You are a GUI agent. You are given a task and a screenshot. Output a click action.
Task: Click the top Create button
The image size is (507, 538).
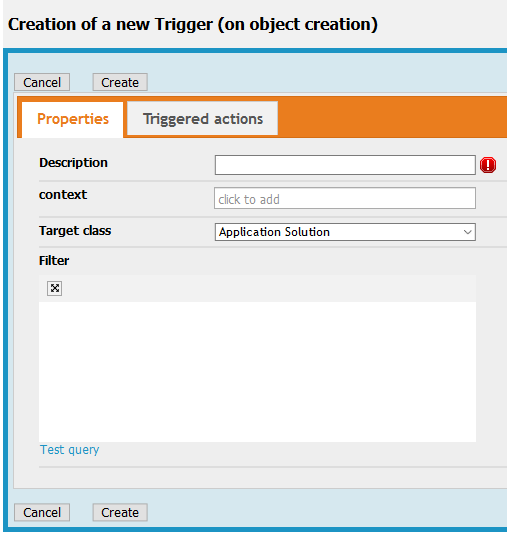[120, 82]
